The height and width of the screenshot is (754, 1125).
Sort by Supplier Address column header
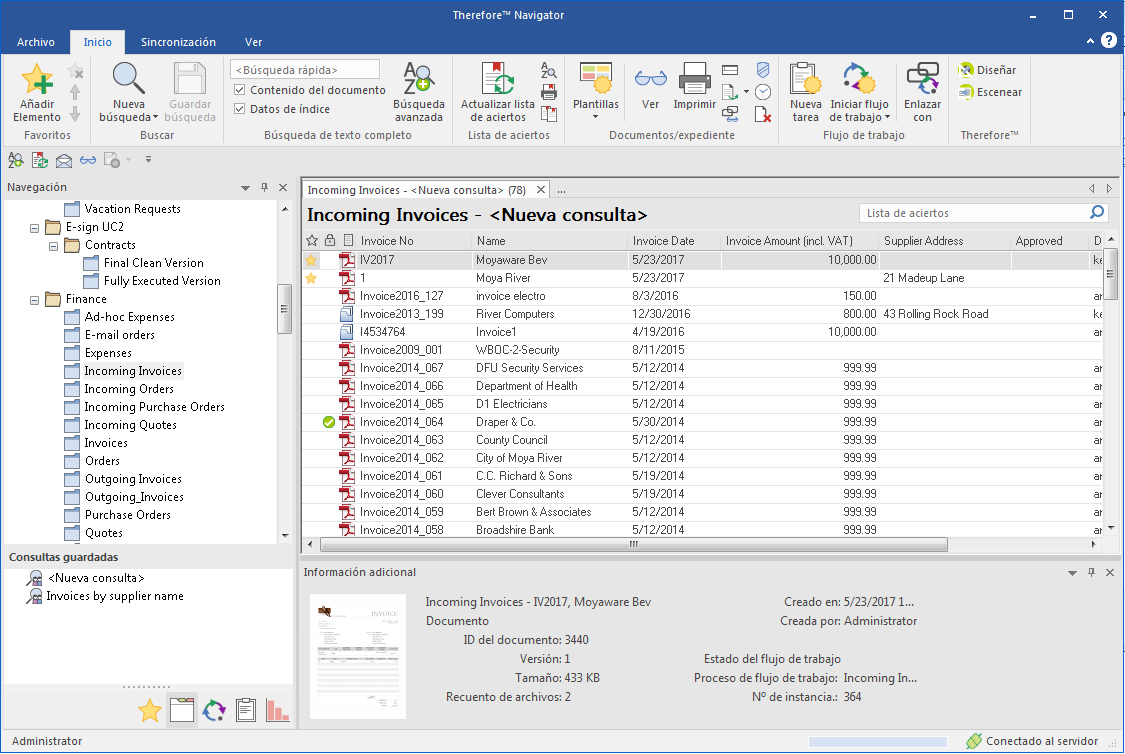click(x=943, y=241)
